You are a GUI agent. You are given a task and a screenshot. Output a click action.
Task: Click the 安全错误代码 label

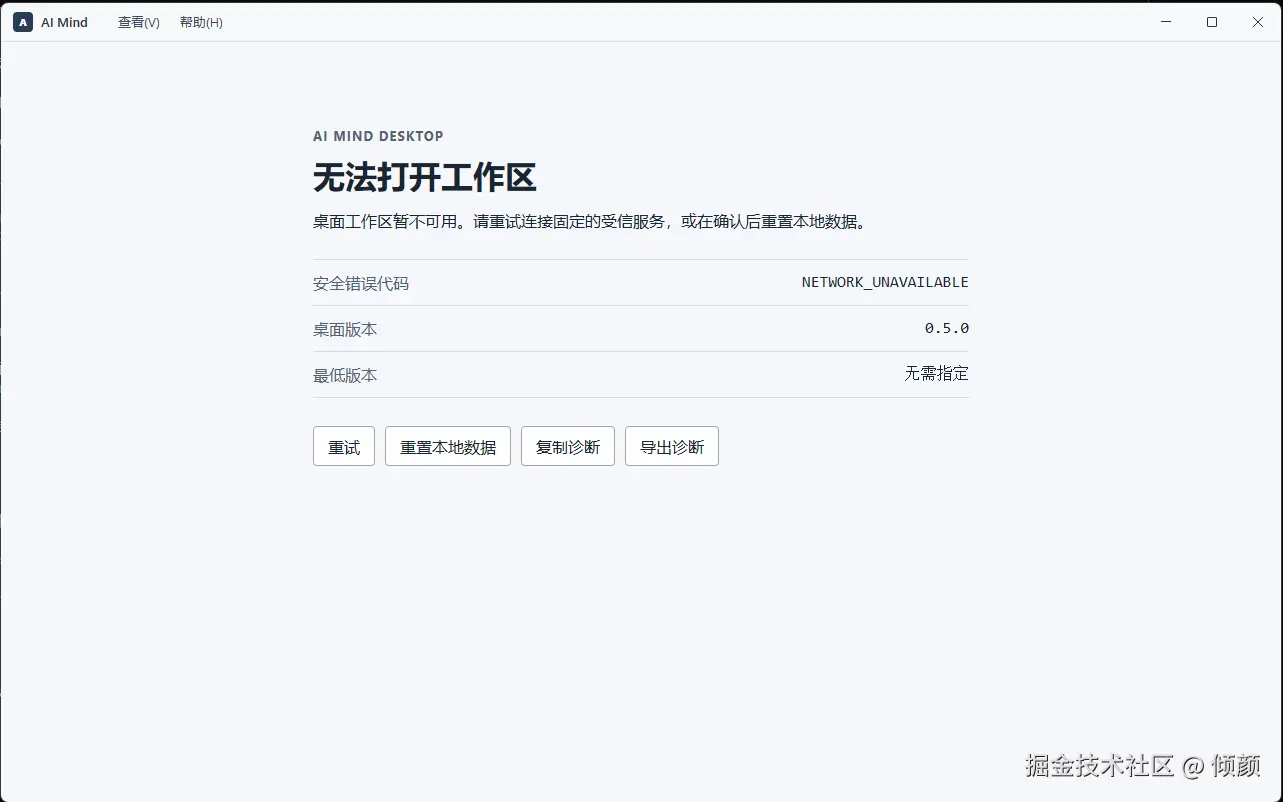pos(361,283)
